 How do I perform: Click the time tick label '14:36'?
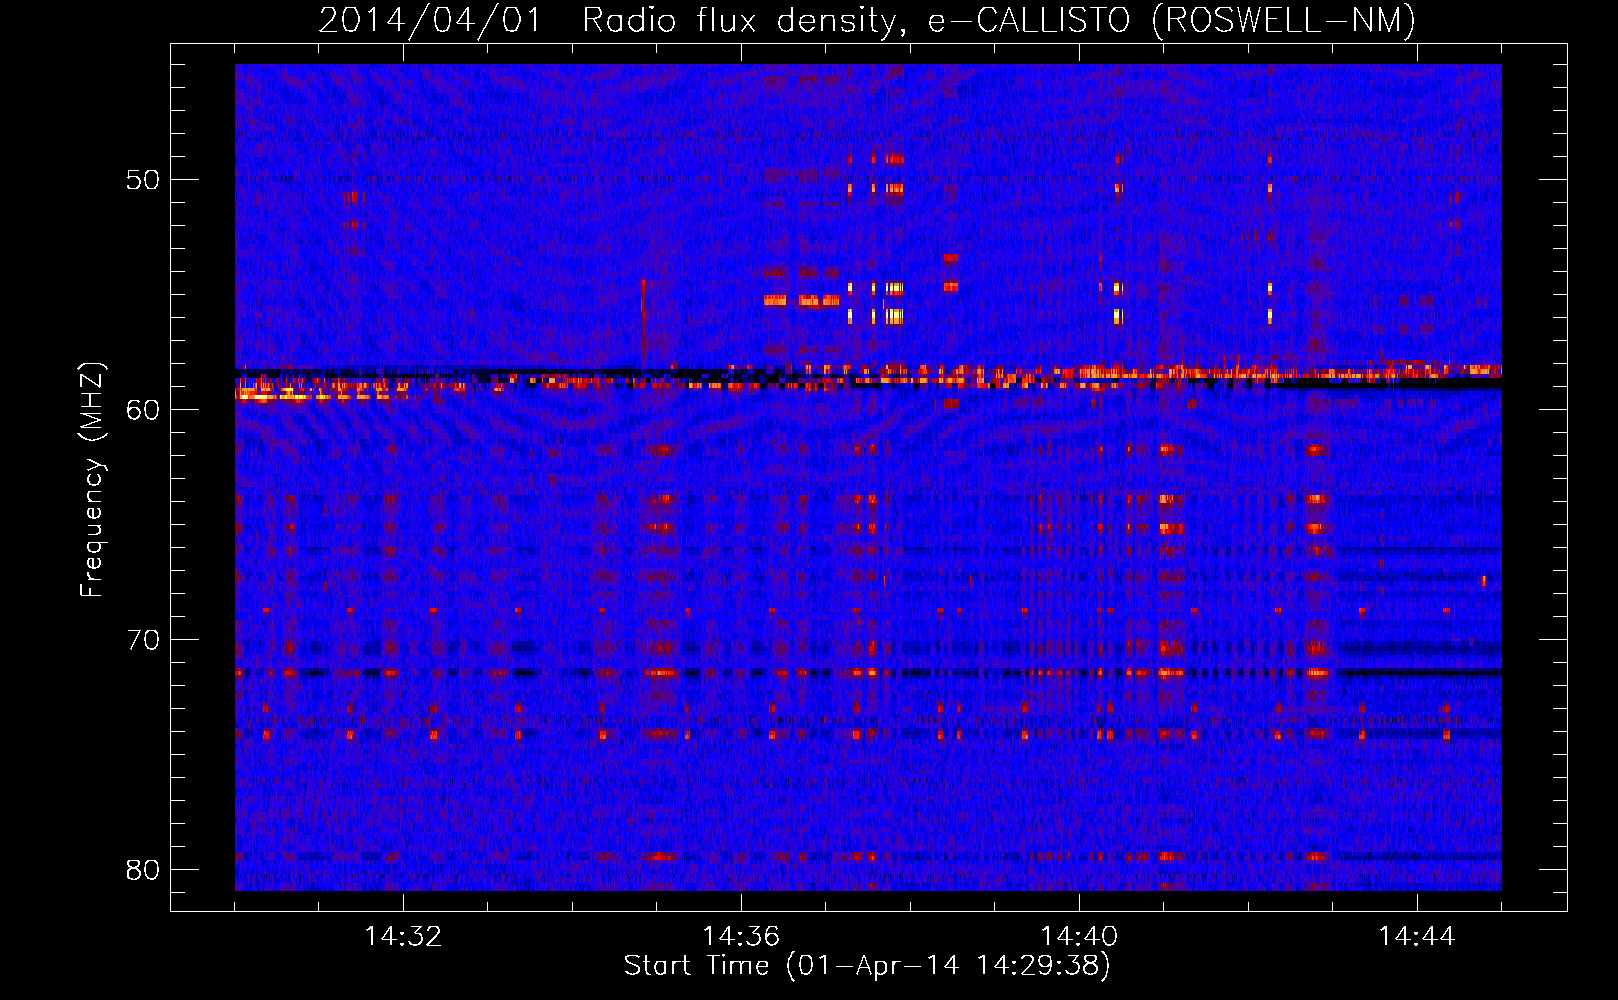(741, 937)
